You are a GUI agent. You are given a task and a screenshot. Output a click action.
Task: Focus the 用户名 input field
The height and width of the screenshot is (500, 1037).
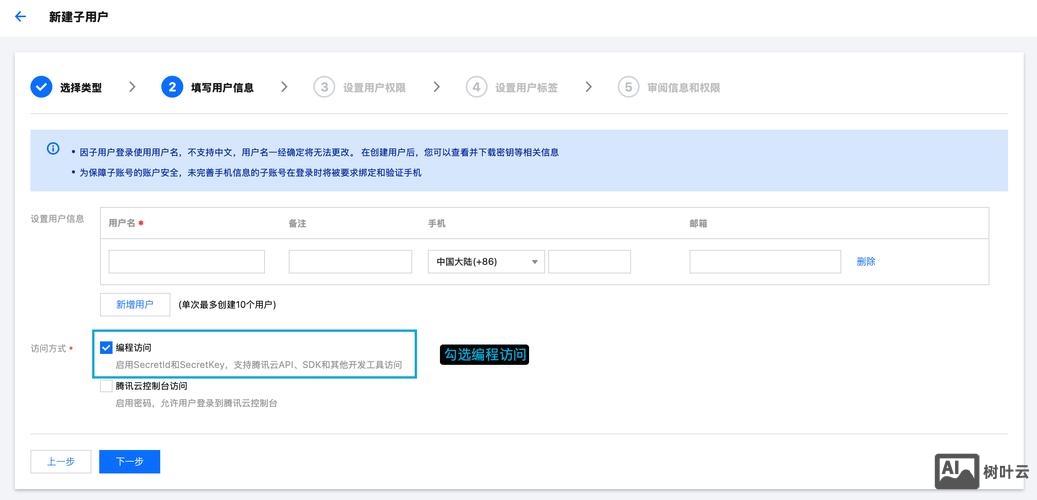tap(187, 261)
